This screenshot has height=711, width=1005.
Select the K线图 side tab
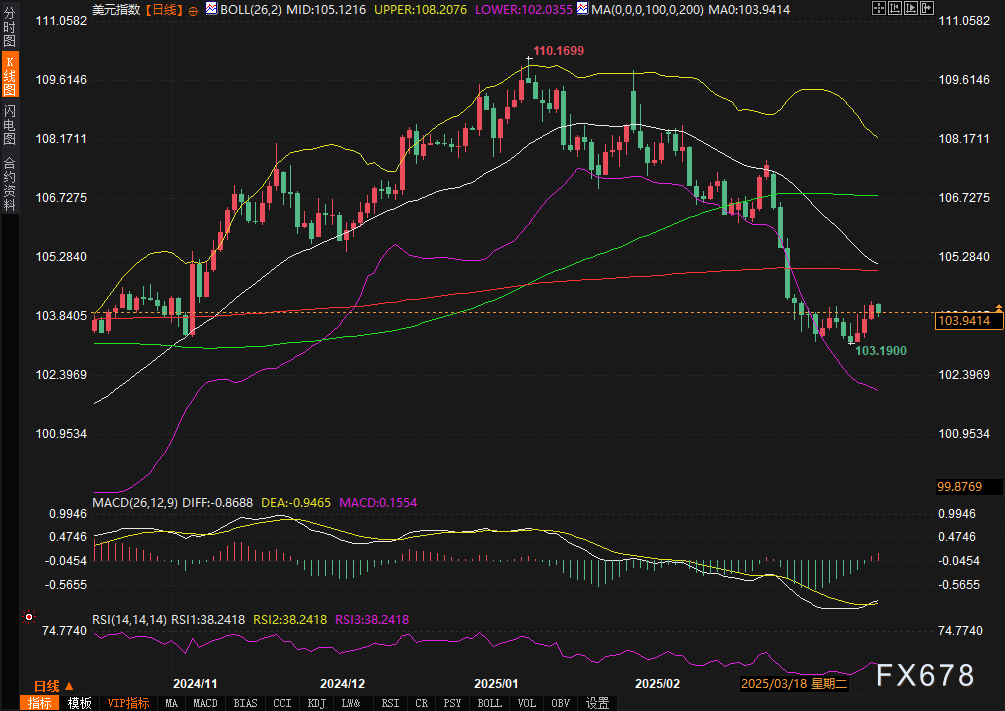pos(9,76)
